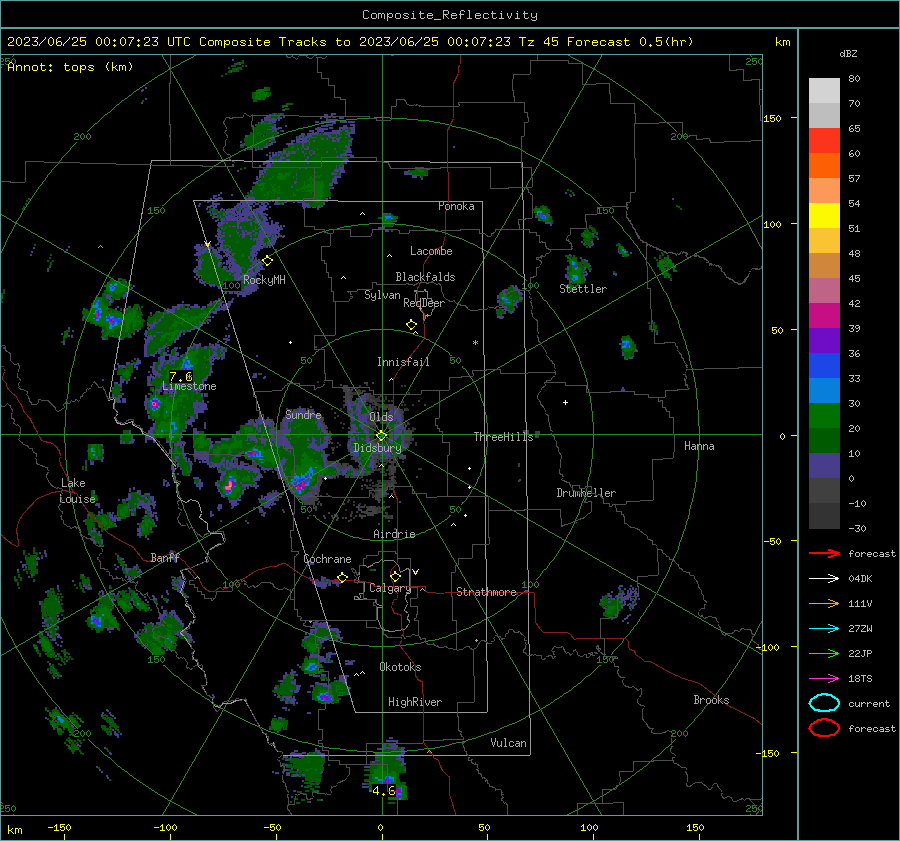Click the white 04DK arrow icon
This screenshot has width=900, height=841.
824,579
